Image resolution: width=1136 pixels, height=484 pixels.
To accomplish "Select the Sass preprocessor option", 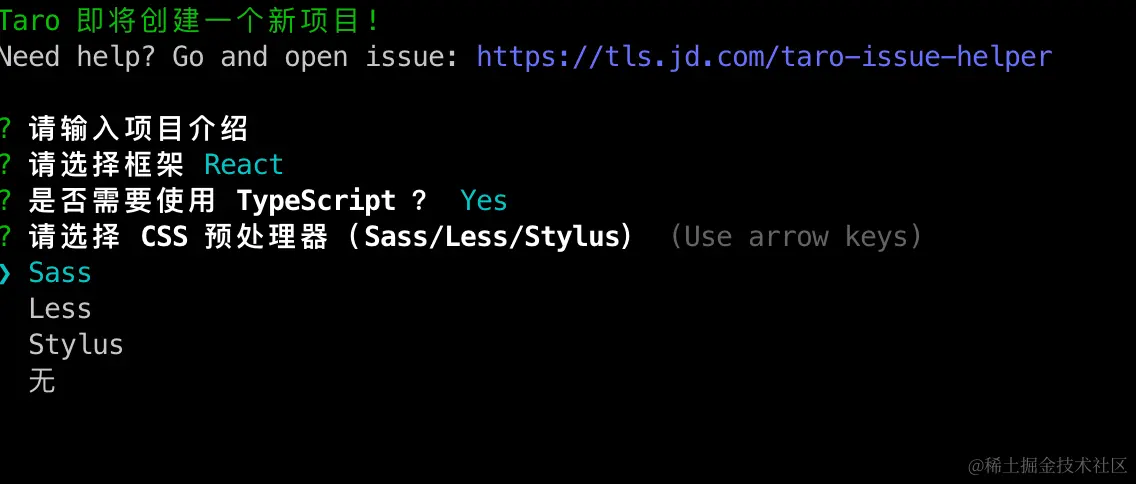I will [60, 273].
